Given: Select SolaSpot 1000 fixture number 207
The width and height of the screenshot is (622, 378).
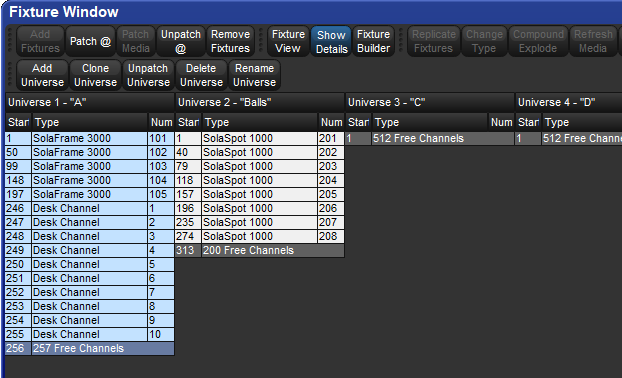Looking at the screenshot, I should pyautogui.click(x=260, y=222).
